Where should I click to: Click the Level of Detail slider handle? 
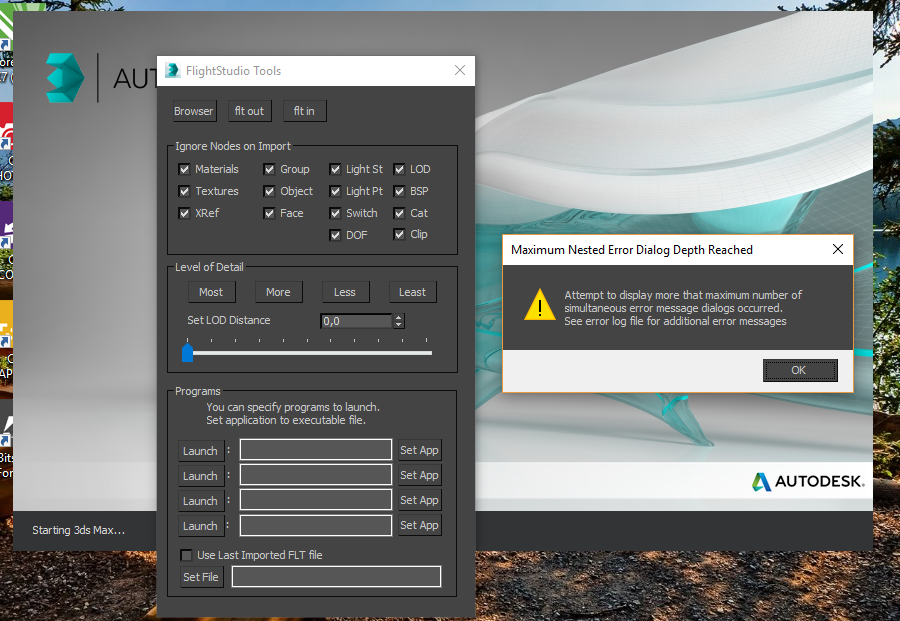point(187,352)
